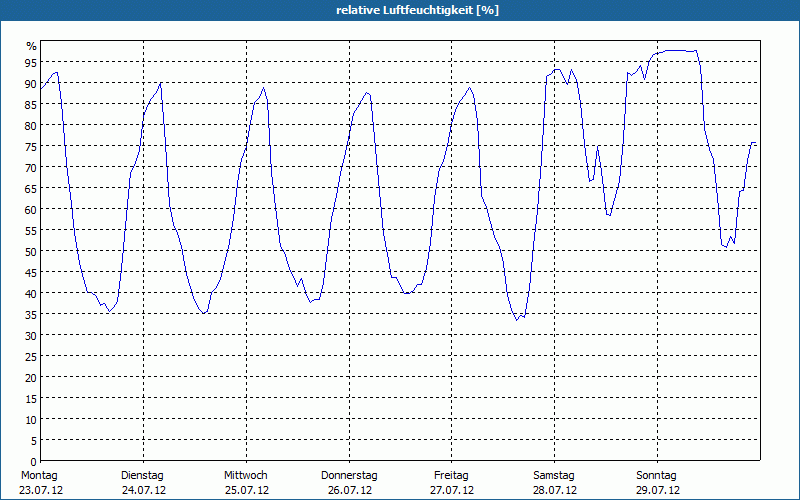Click the '%' unit label on y-axis
Screen dimensions: 800x500
[x=32, y=46]
